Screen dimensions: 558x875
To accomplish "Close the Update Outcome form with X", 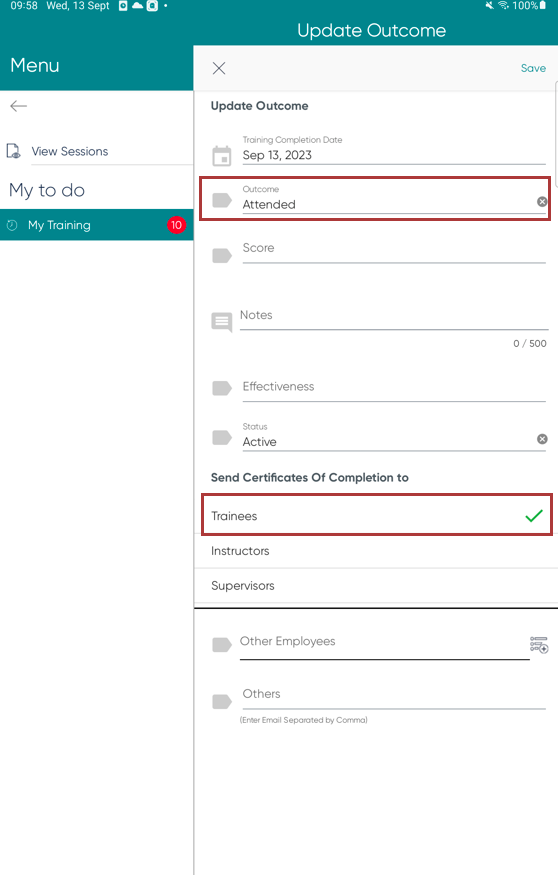I will (219, 68).
